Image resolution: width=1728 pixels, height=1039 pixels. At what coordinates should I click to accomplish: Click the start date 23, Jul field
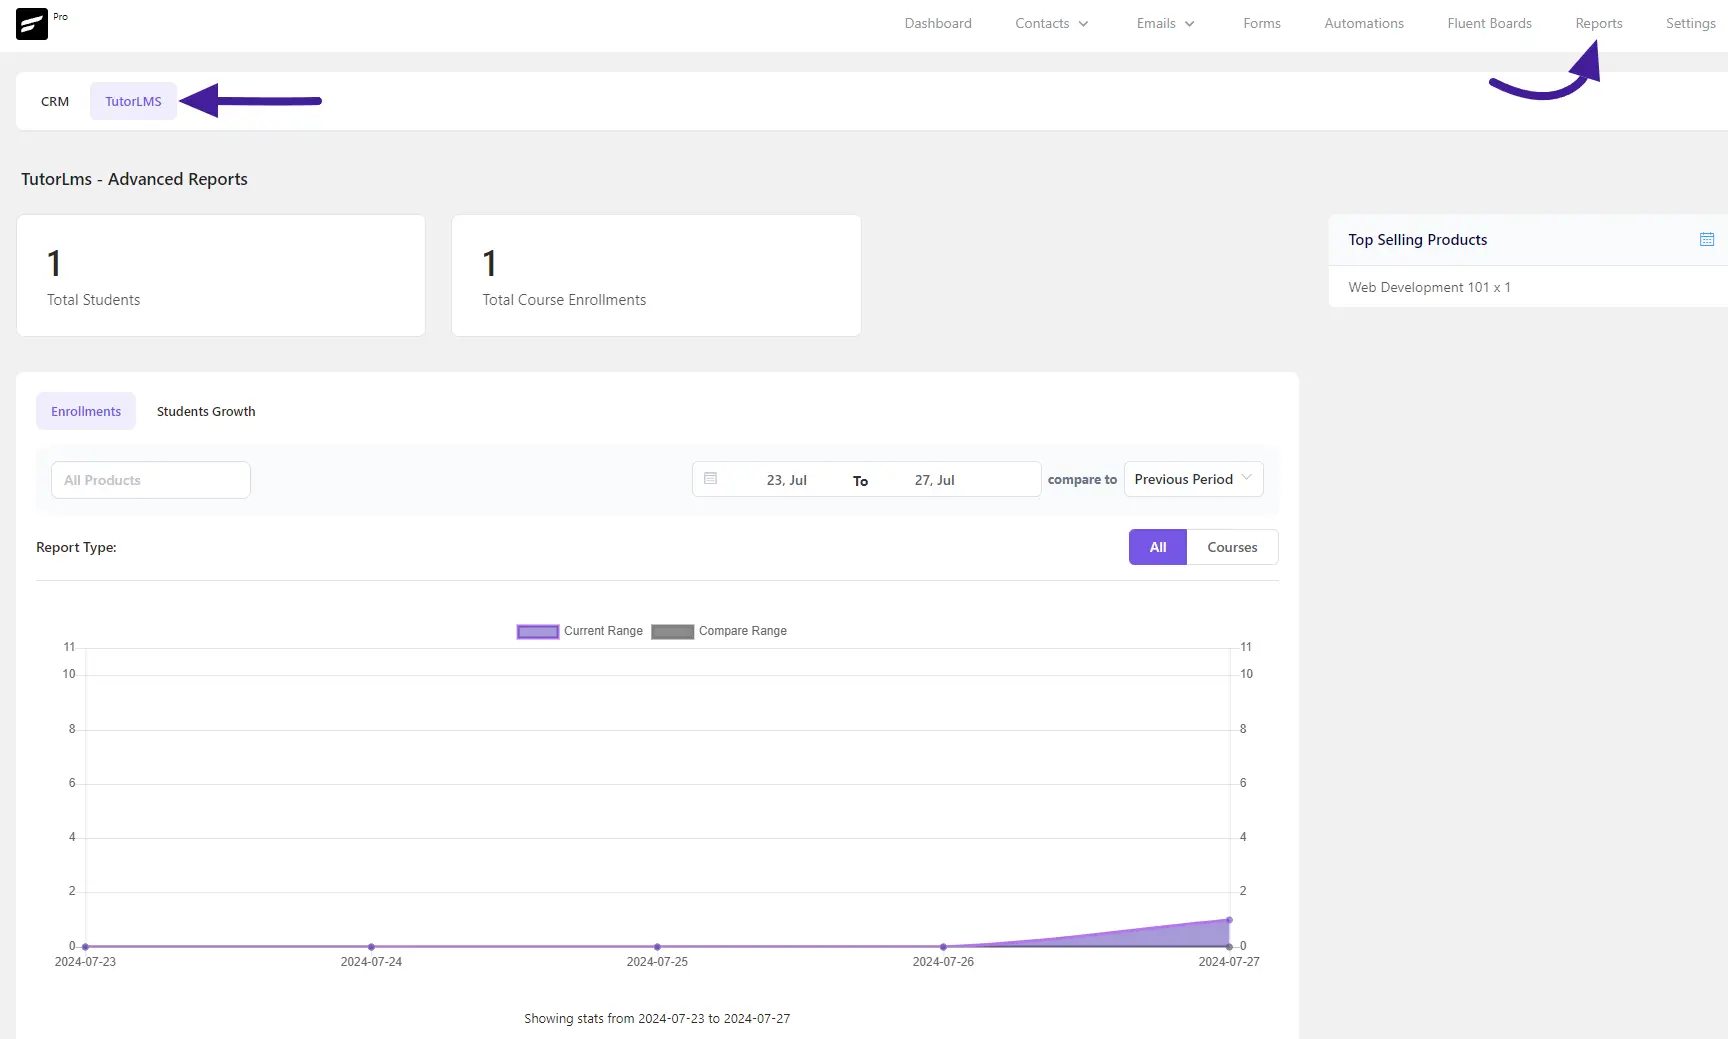point(786,480)
